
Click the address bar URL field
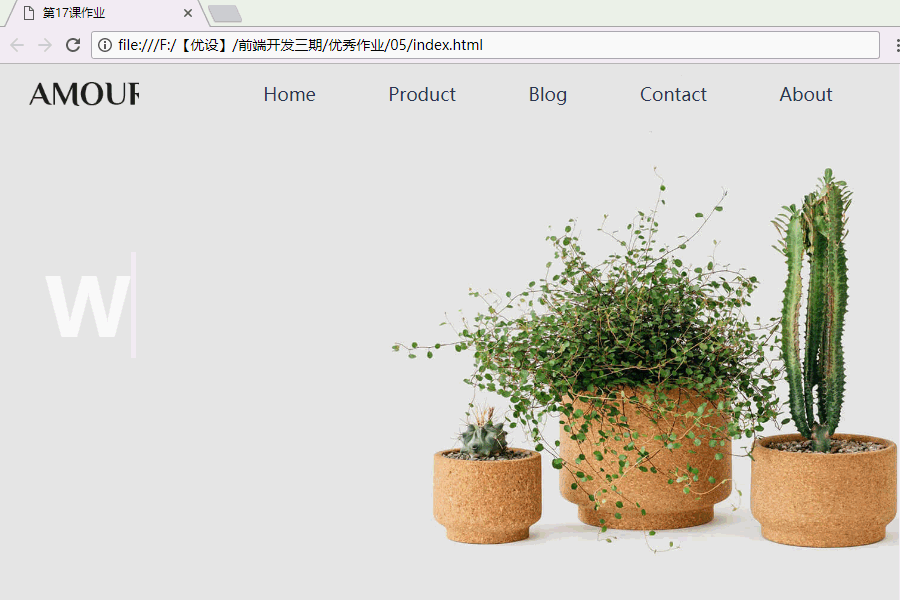pyautogui.click(x=485, y=45)
